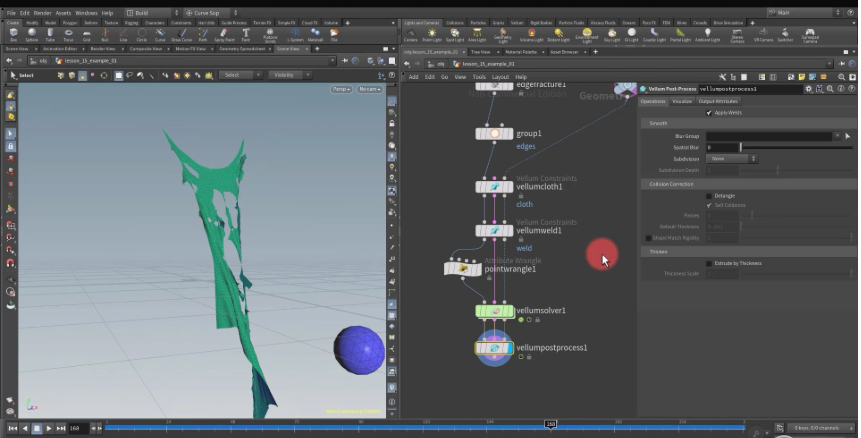Enable Extrude by Thickness

[709, 263]
